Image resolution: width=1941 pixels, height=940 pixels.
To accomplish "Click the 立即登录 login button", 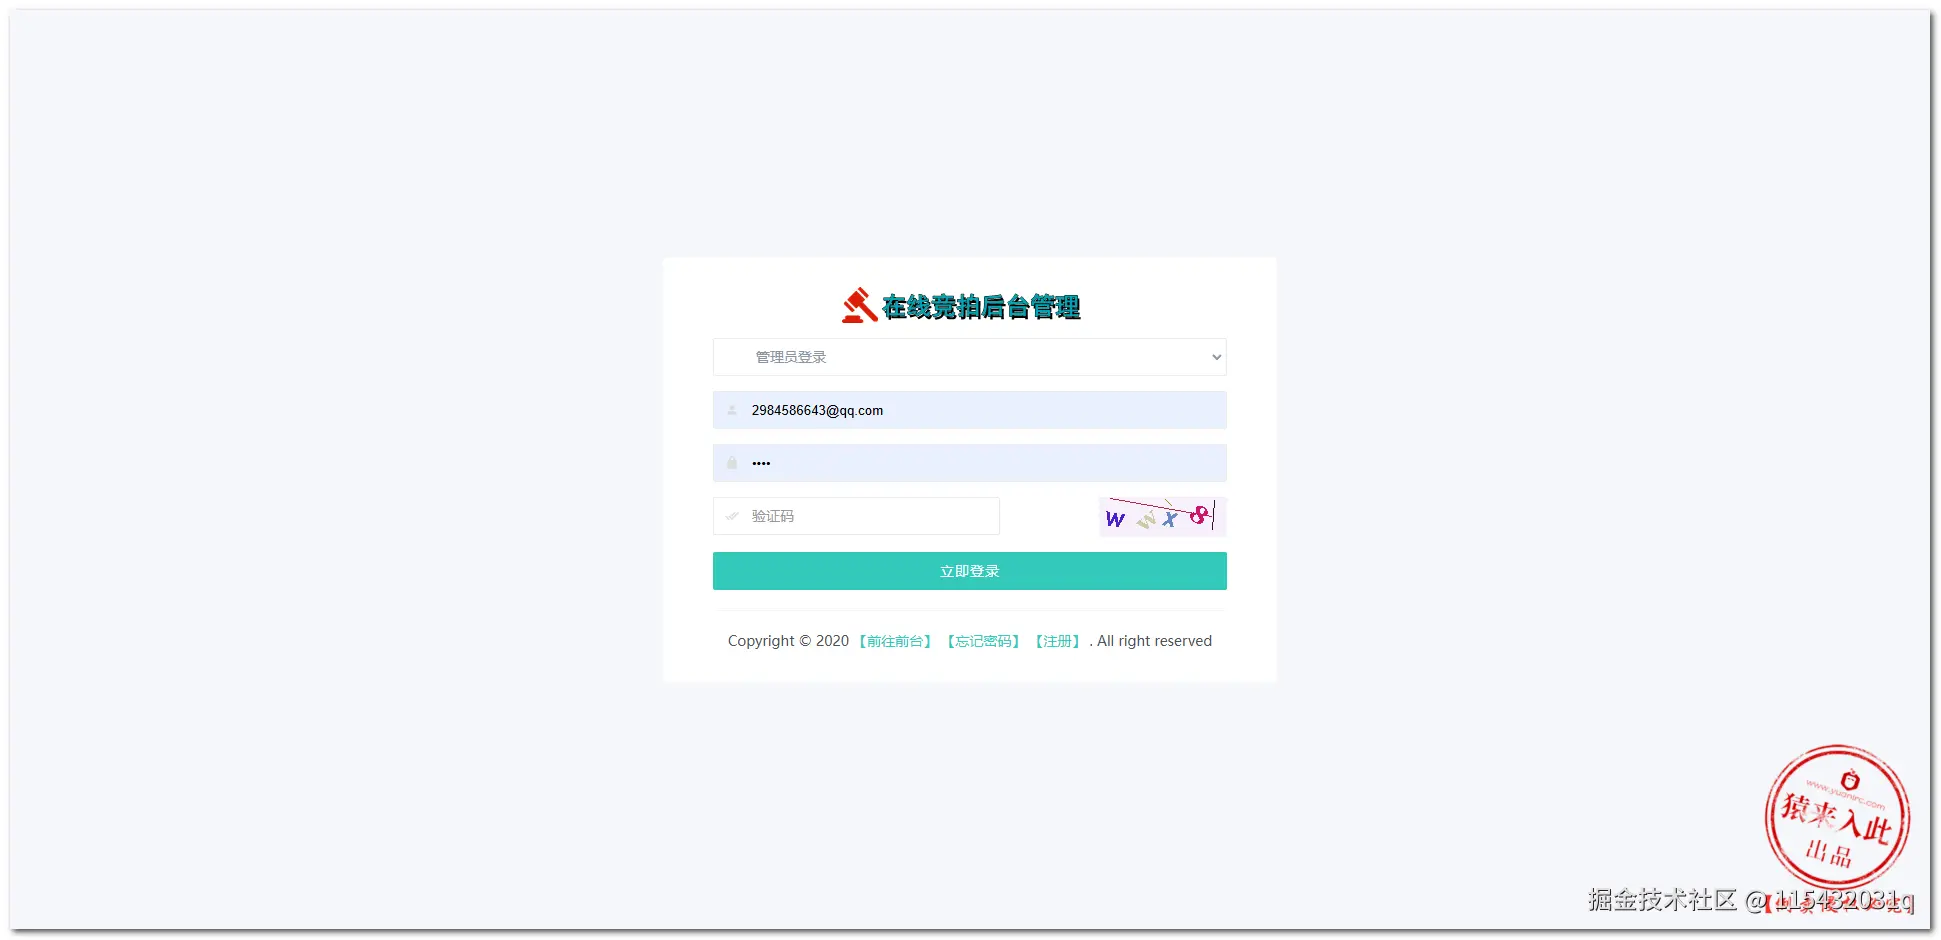I will tap(969, 571).
